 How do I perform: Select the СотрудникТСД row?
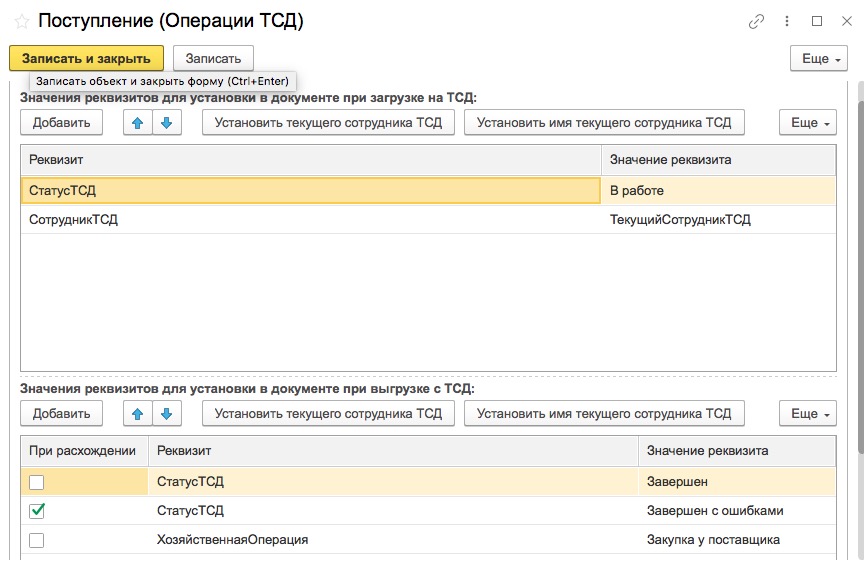[x=428, y=219]
